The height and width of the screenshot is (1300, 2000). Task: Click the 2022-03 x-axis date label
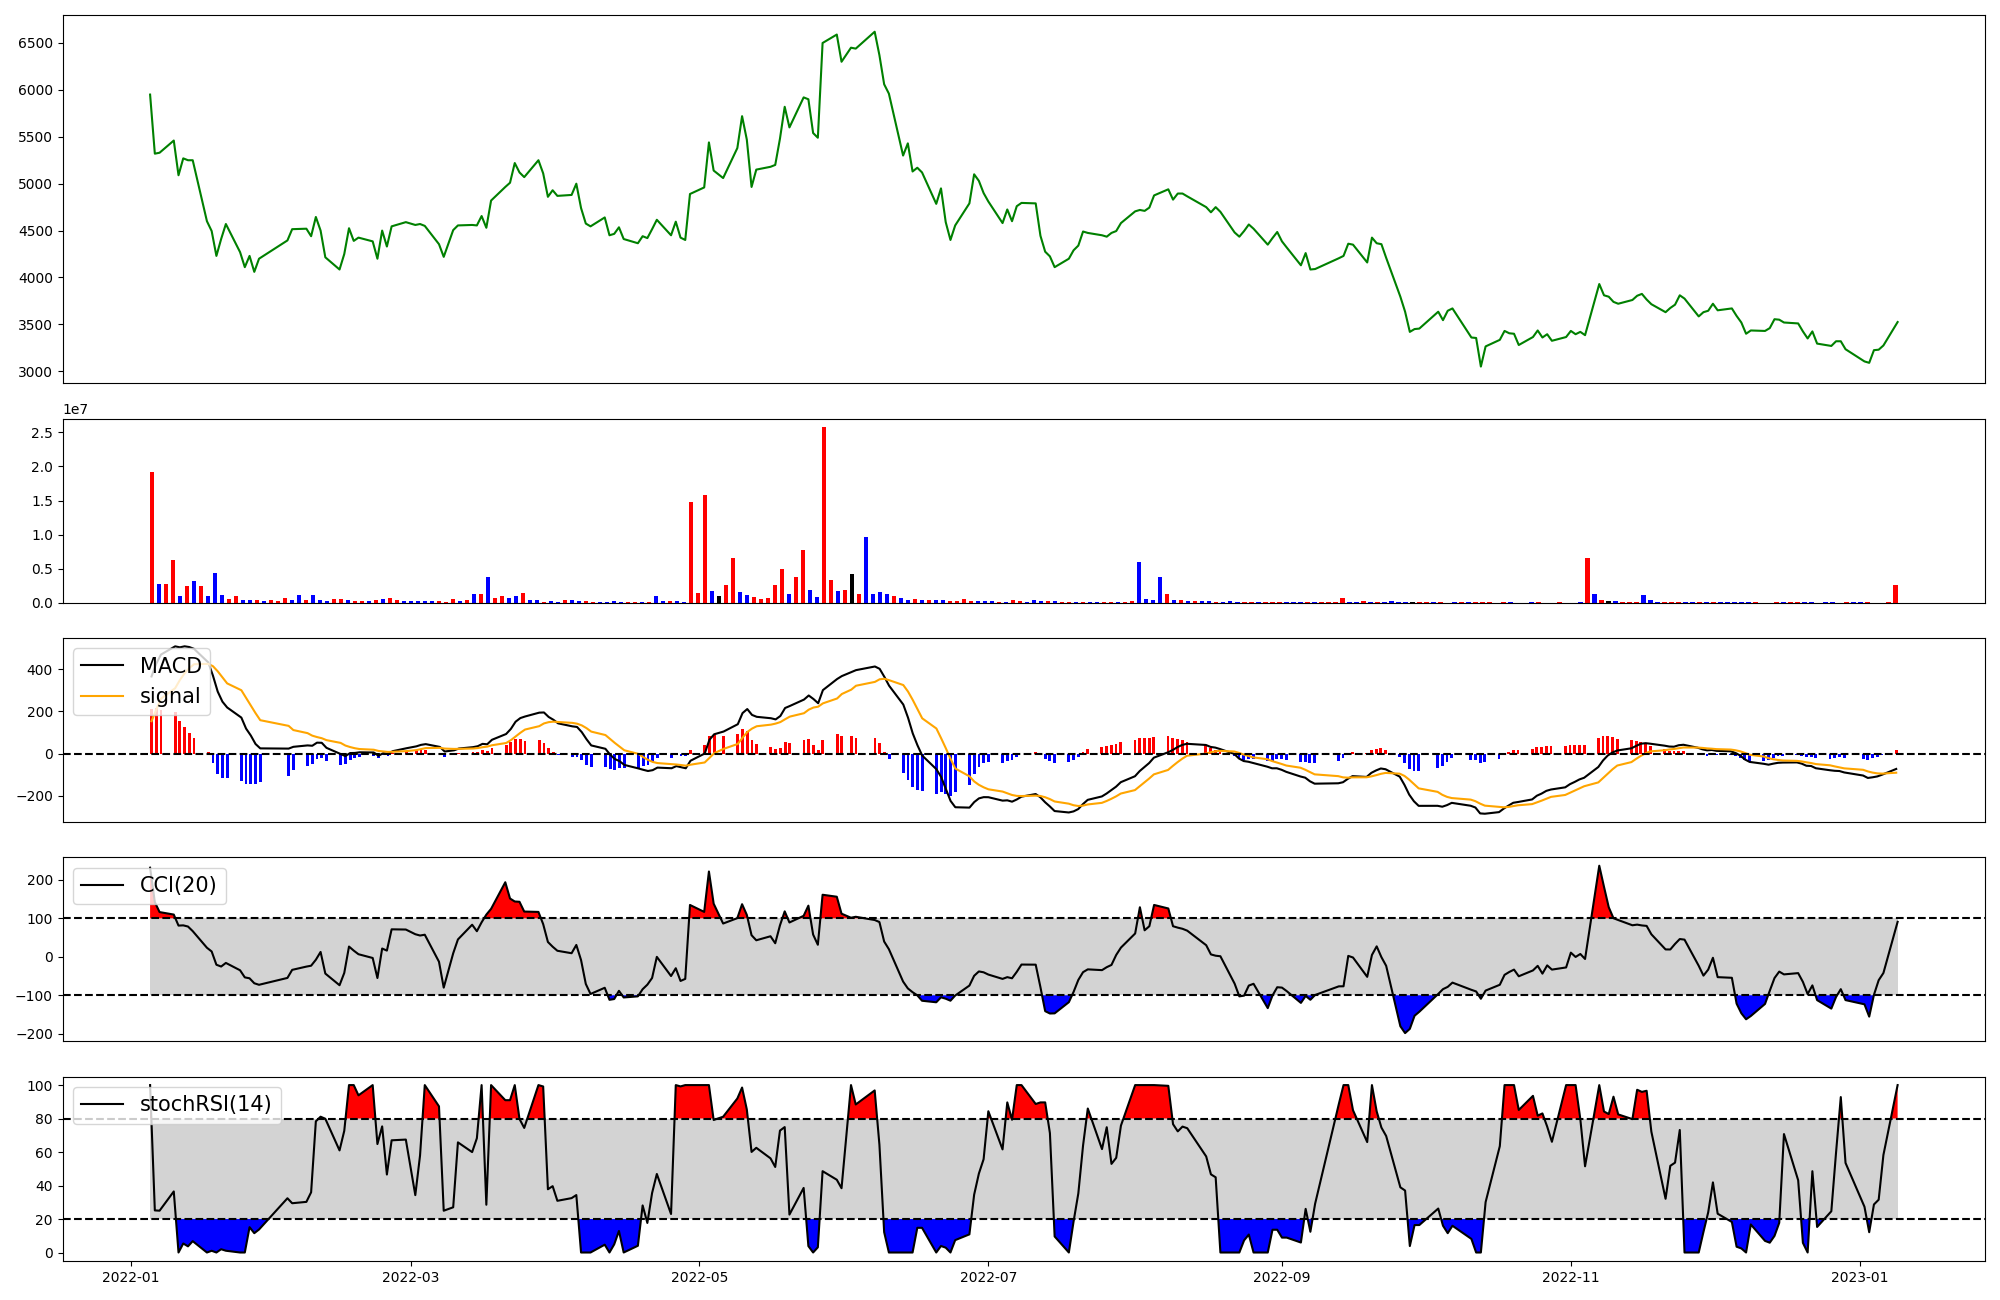click(x=411, y=1277)
